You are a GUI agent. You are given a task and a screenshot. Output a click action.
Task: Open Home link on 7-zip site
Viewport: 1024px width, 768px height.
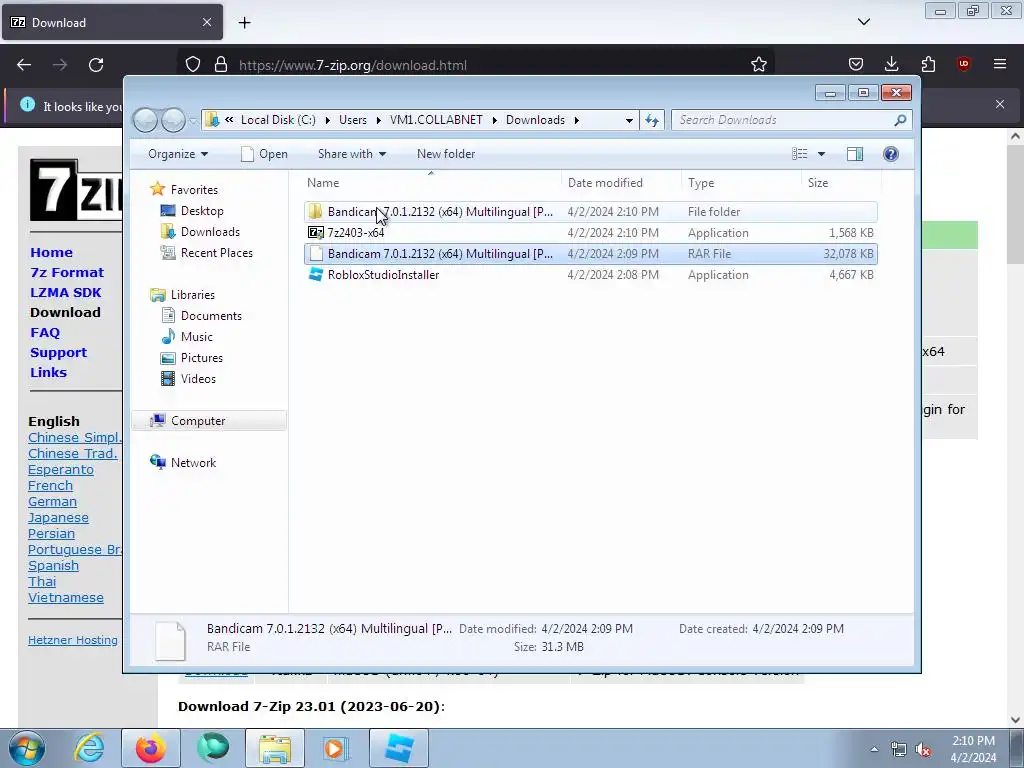pyautogui.click(x=52, y=253)
